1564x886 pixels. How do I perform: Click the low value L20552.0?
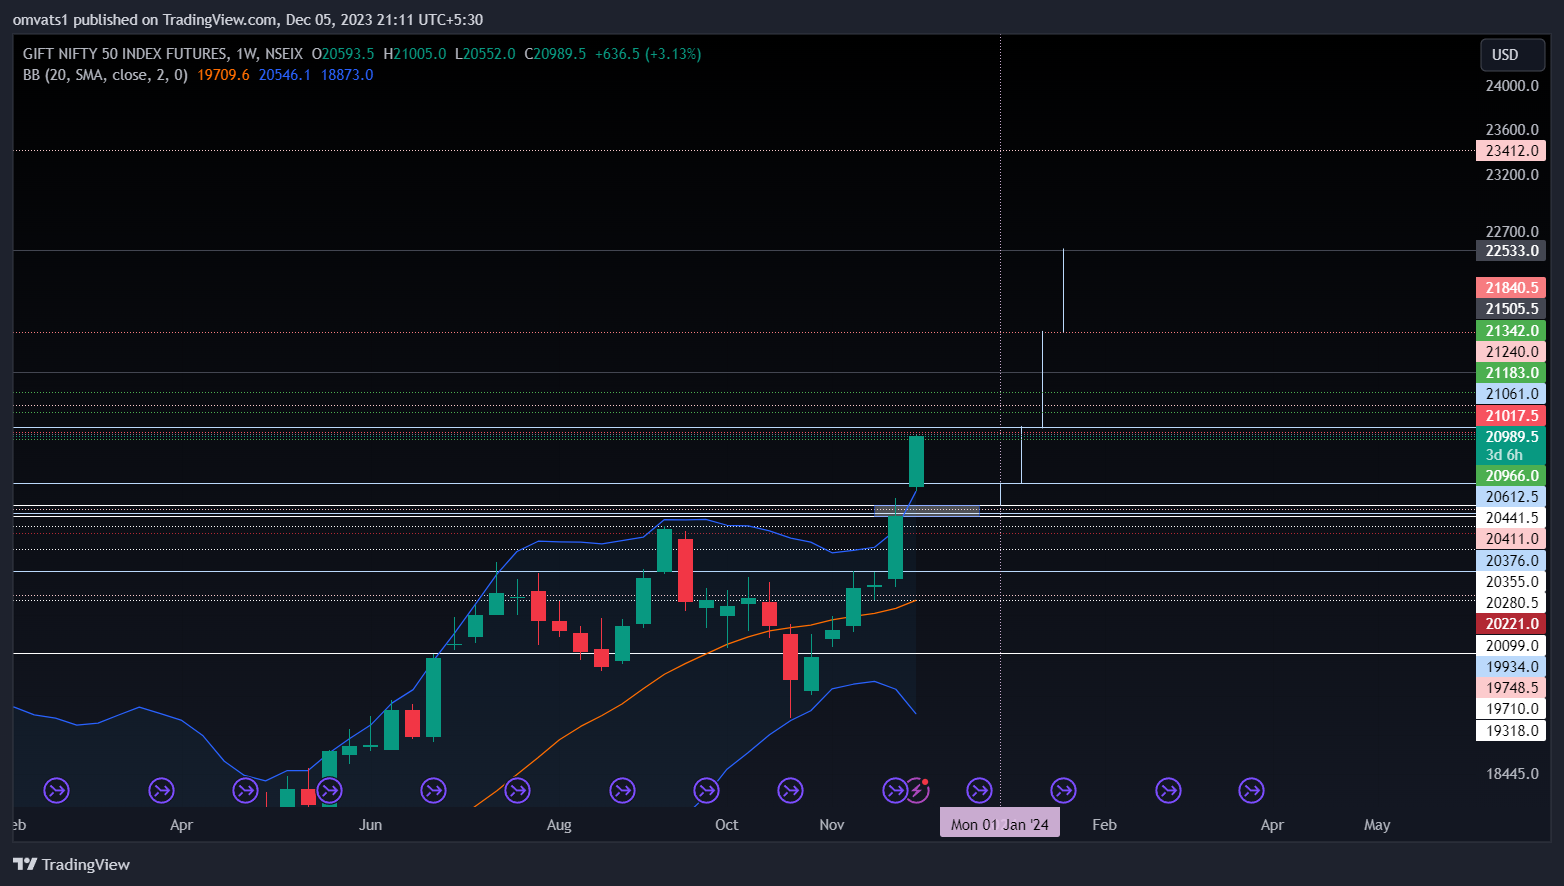(x=485, y=54)
